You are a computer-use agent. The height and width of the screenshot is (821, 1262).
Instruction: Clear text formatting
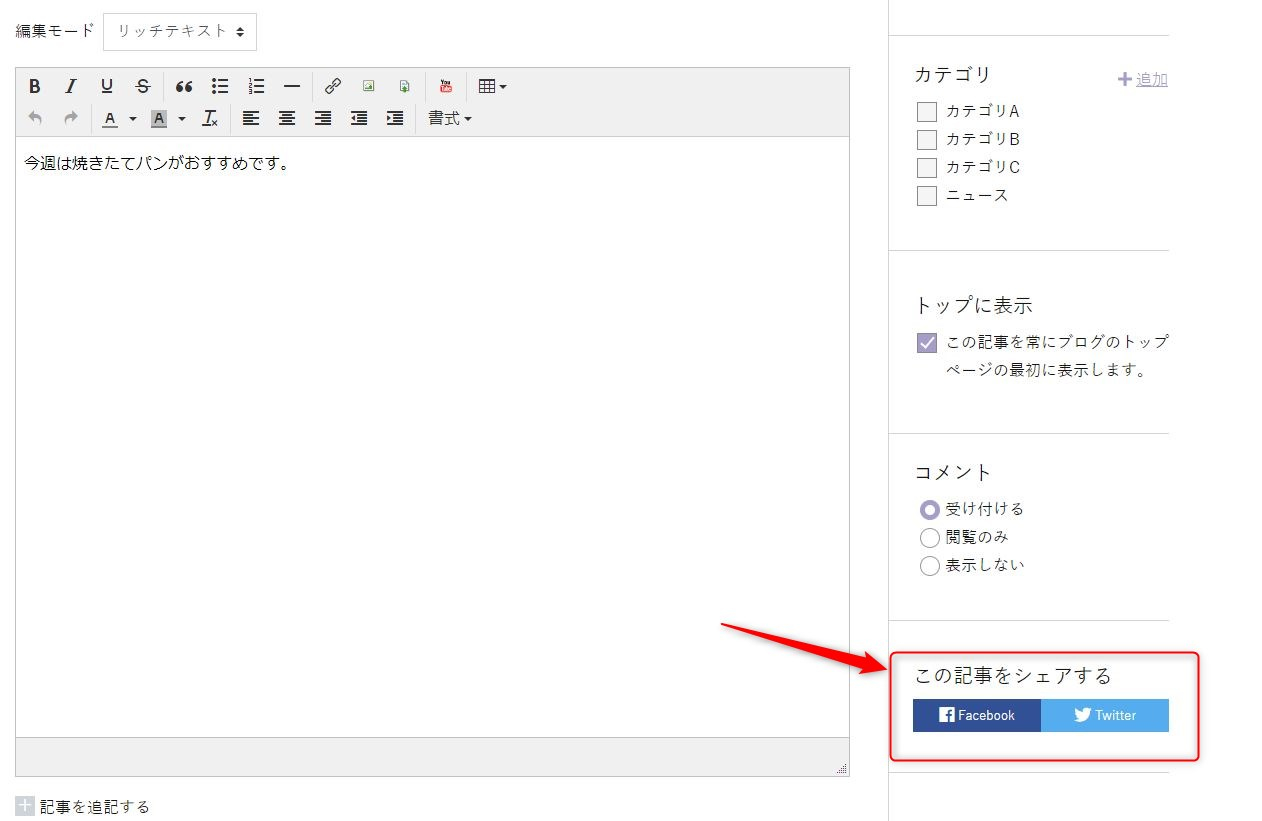click(210, 118)
